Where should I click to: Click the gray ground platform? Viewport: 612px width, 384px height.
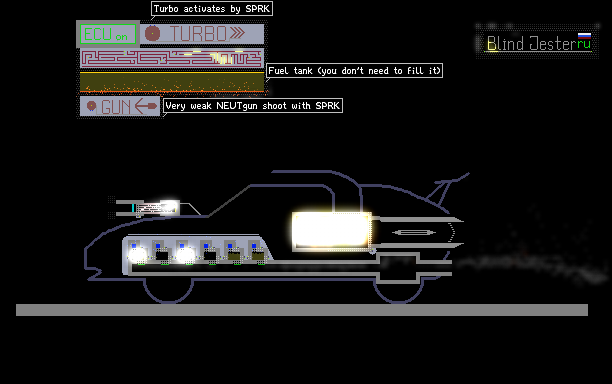(302, 310)
